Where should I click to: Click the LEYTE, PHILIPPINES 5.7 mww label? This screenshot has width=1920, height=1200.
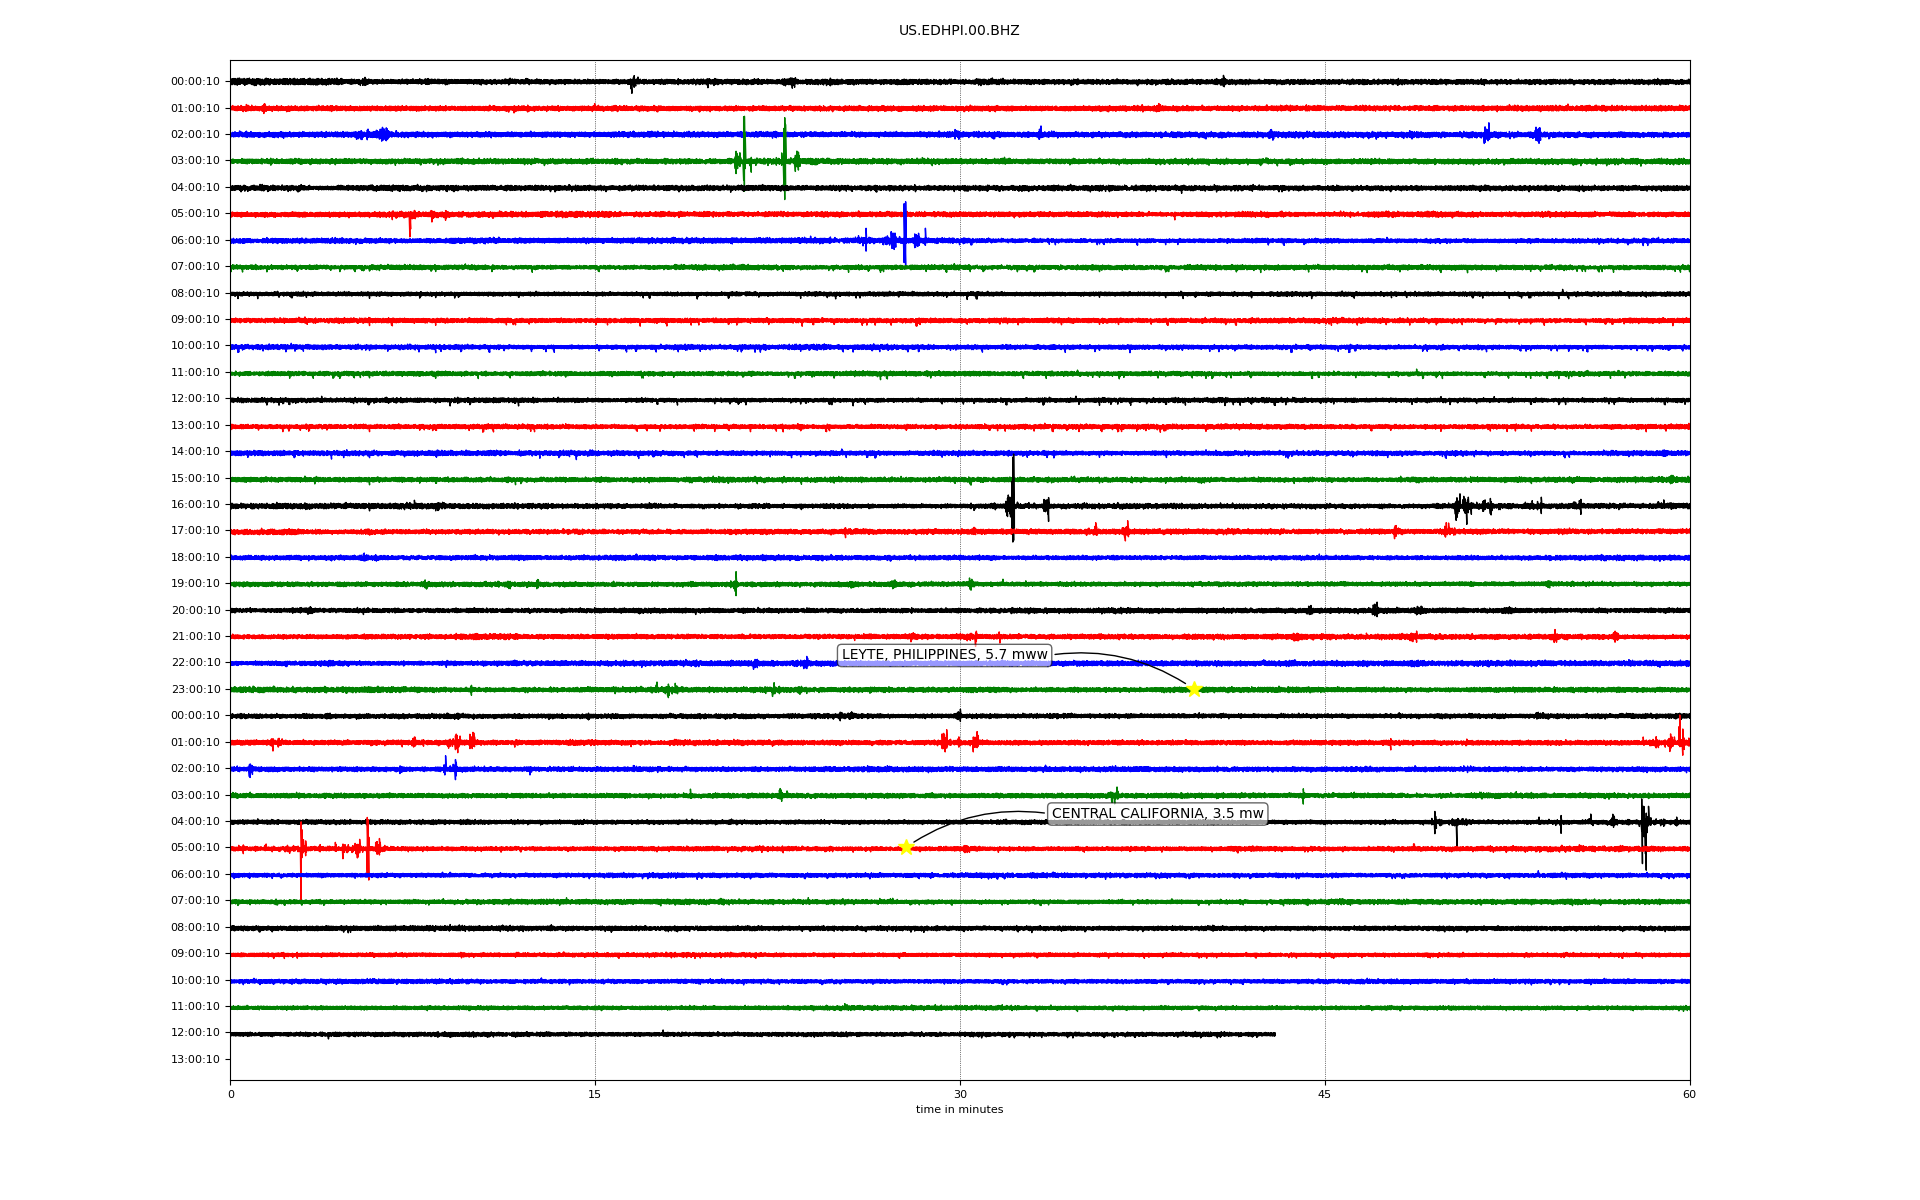(x=944, y=655)
